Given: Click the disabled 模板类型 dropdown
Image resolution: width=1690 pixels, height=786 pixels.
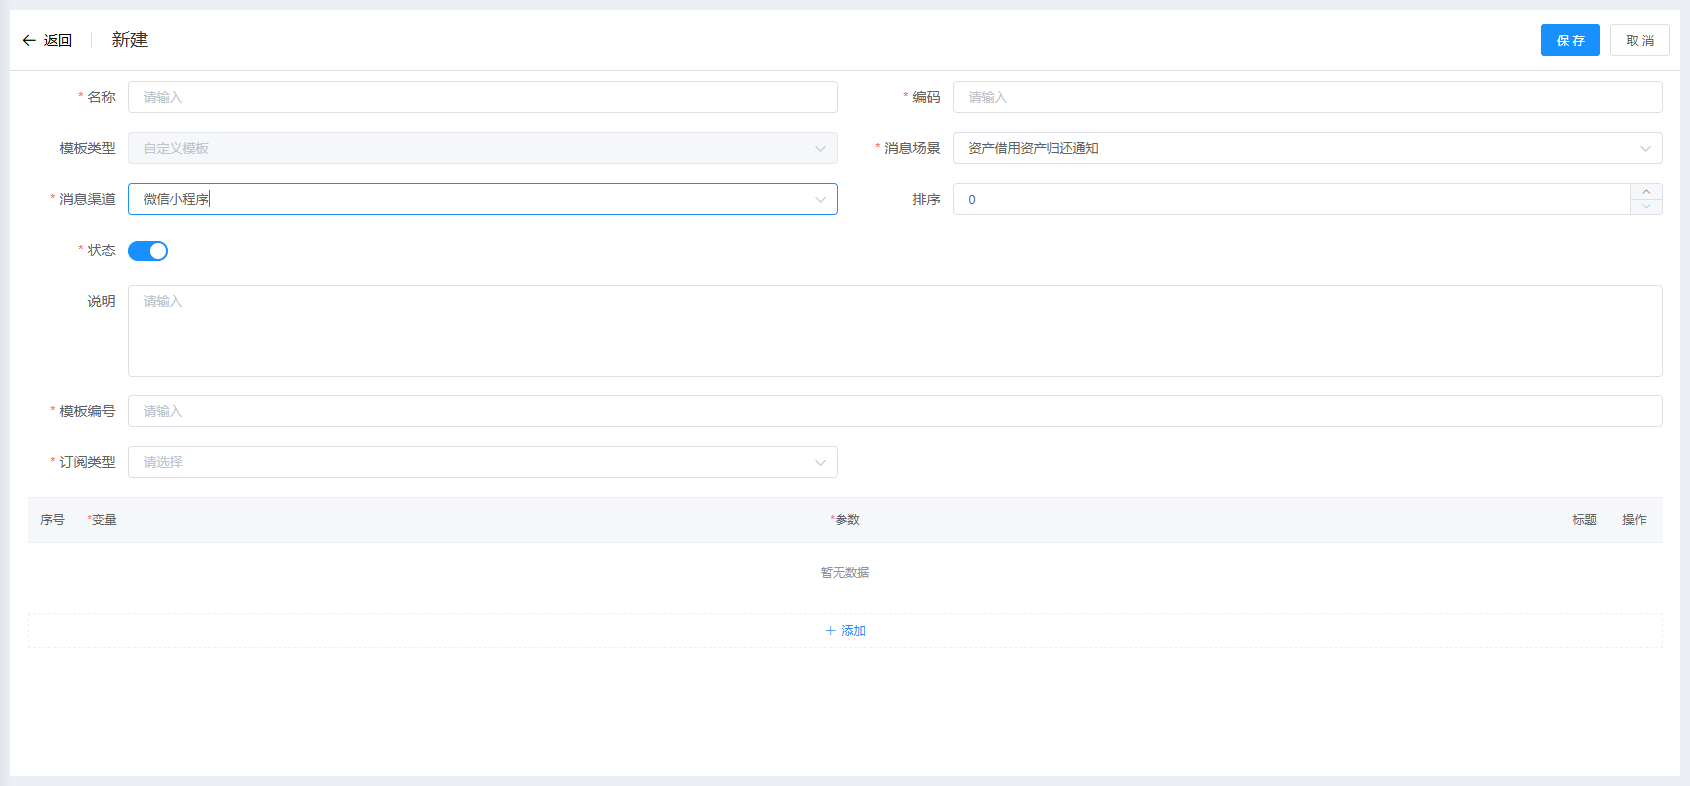Looking at the screenshot, I should click(x=482, y=148).
